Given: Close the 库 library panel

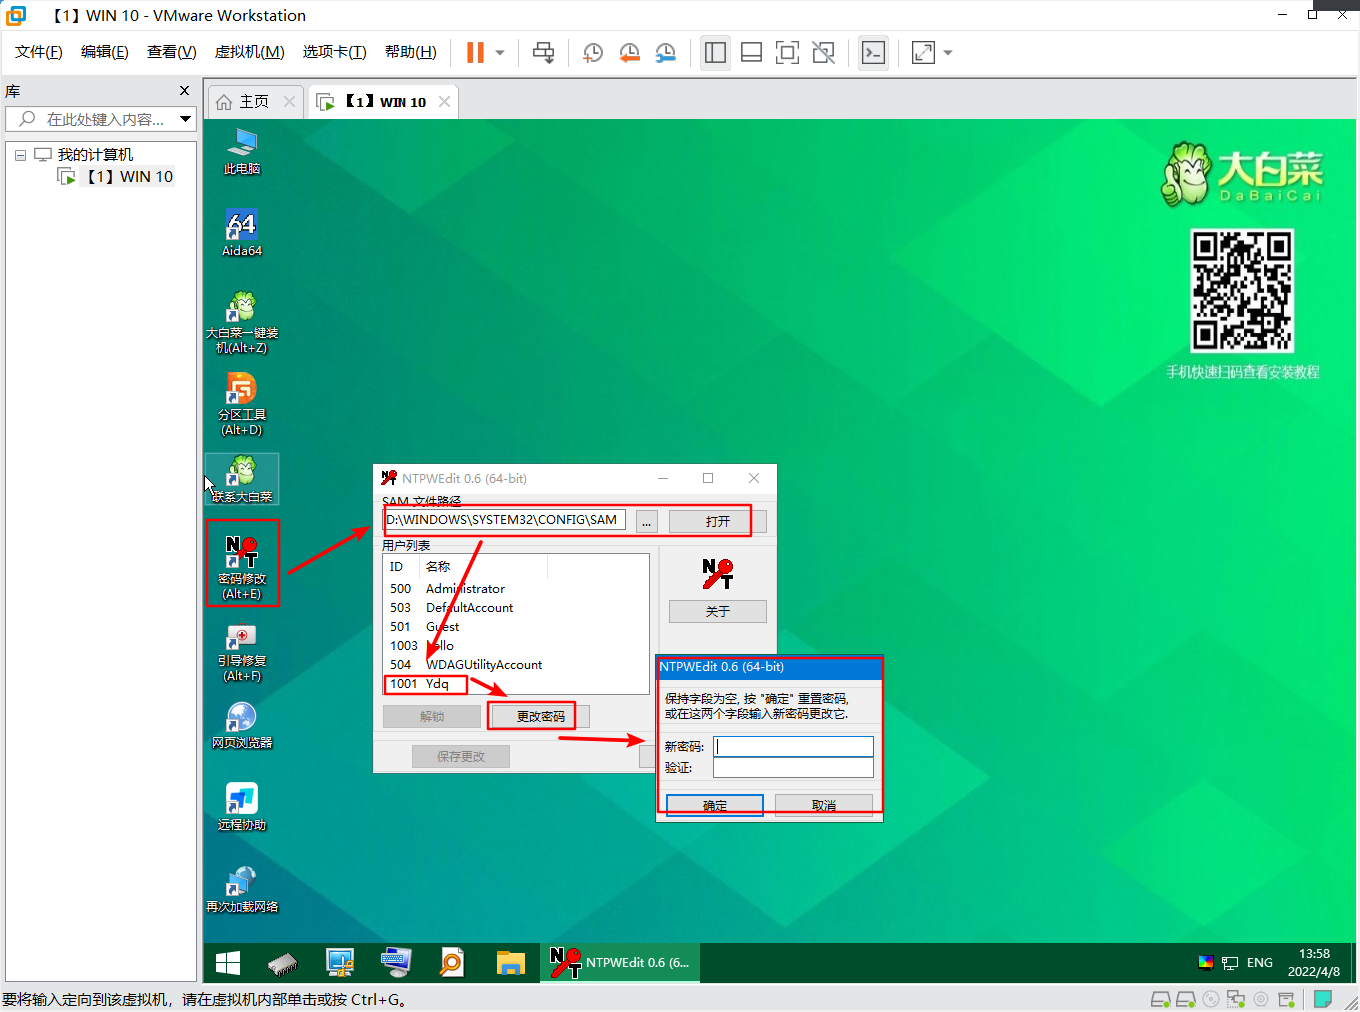Looking at the screenshot, I should pos(184,91).
